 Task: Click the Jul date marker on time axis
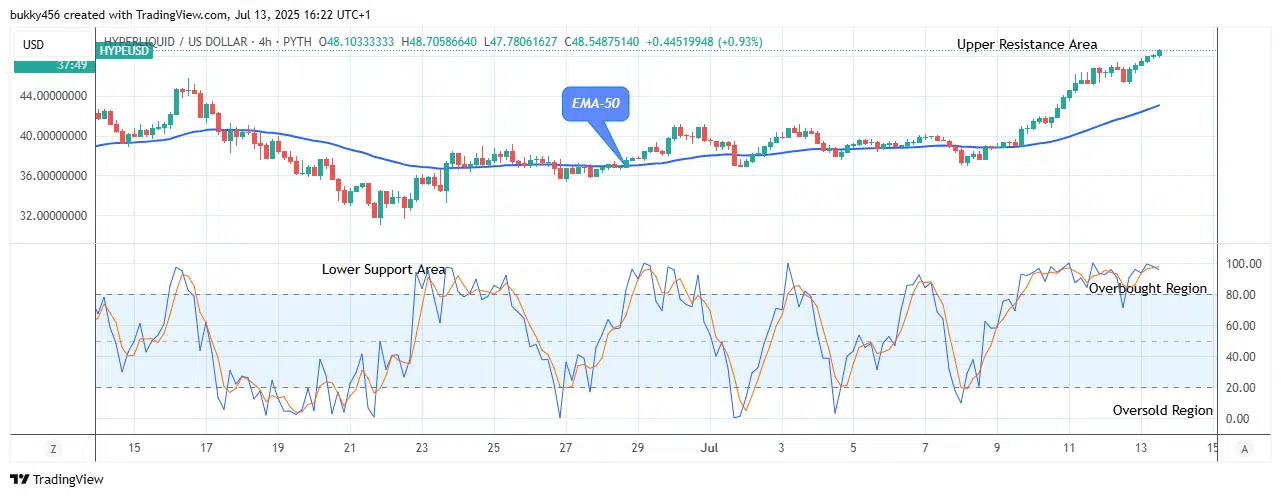[x=709, y=448]
